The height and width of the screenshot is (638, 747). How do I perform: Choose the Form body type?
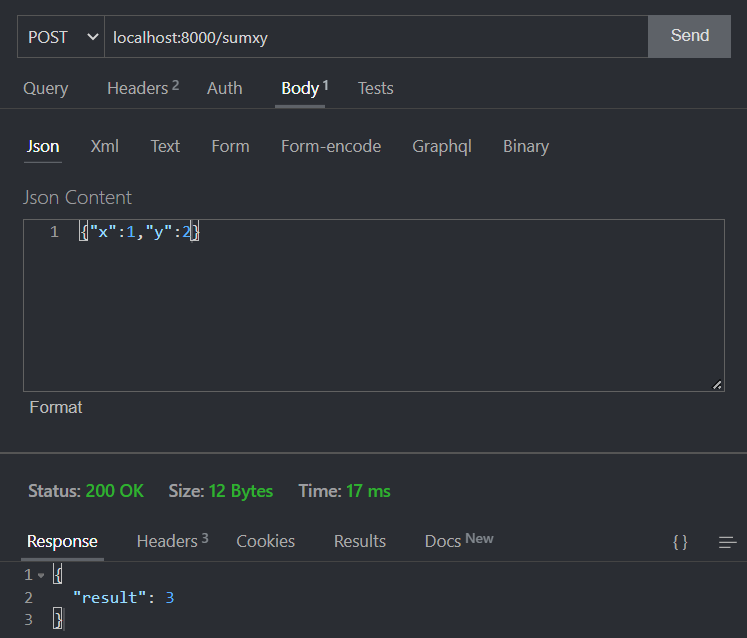(x=230, y=146)
